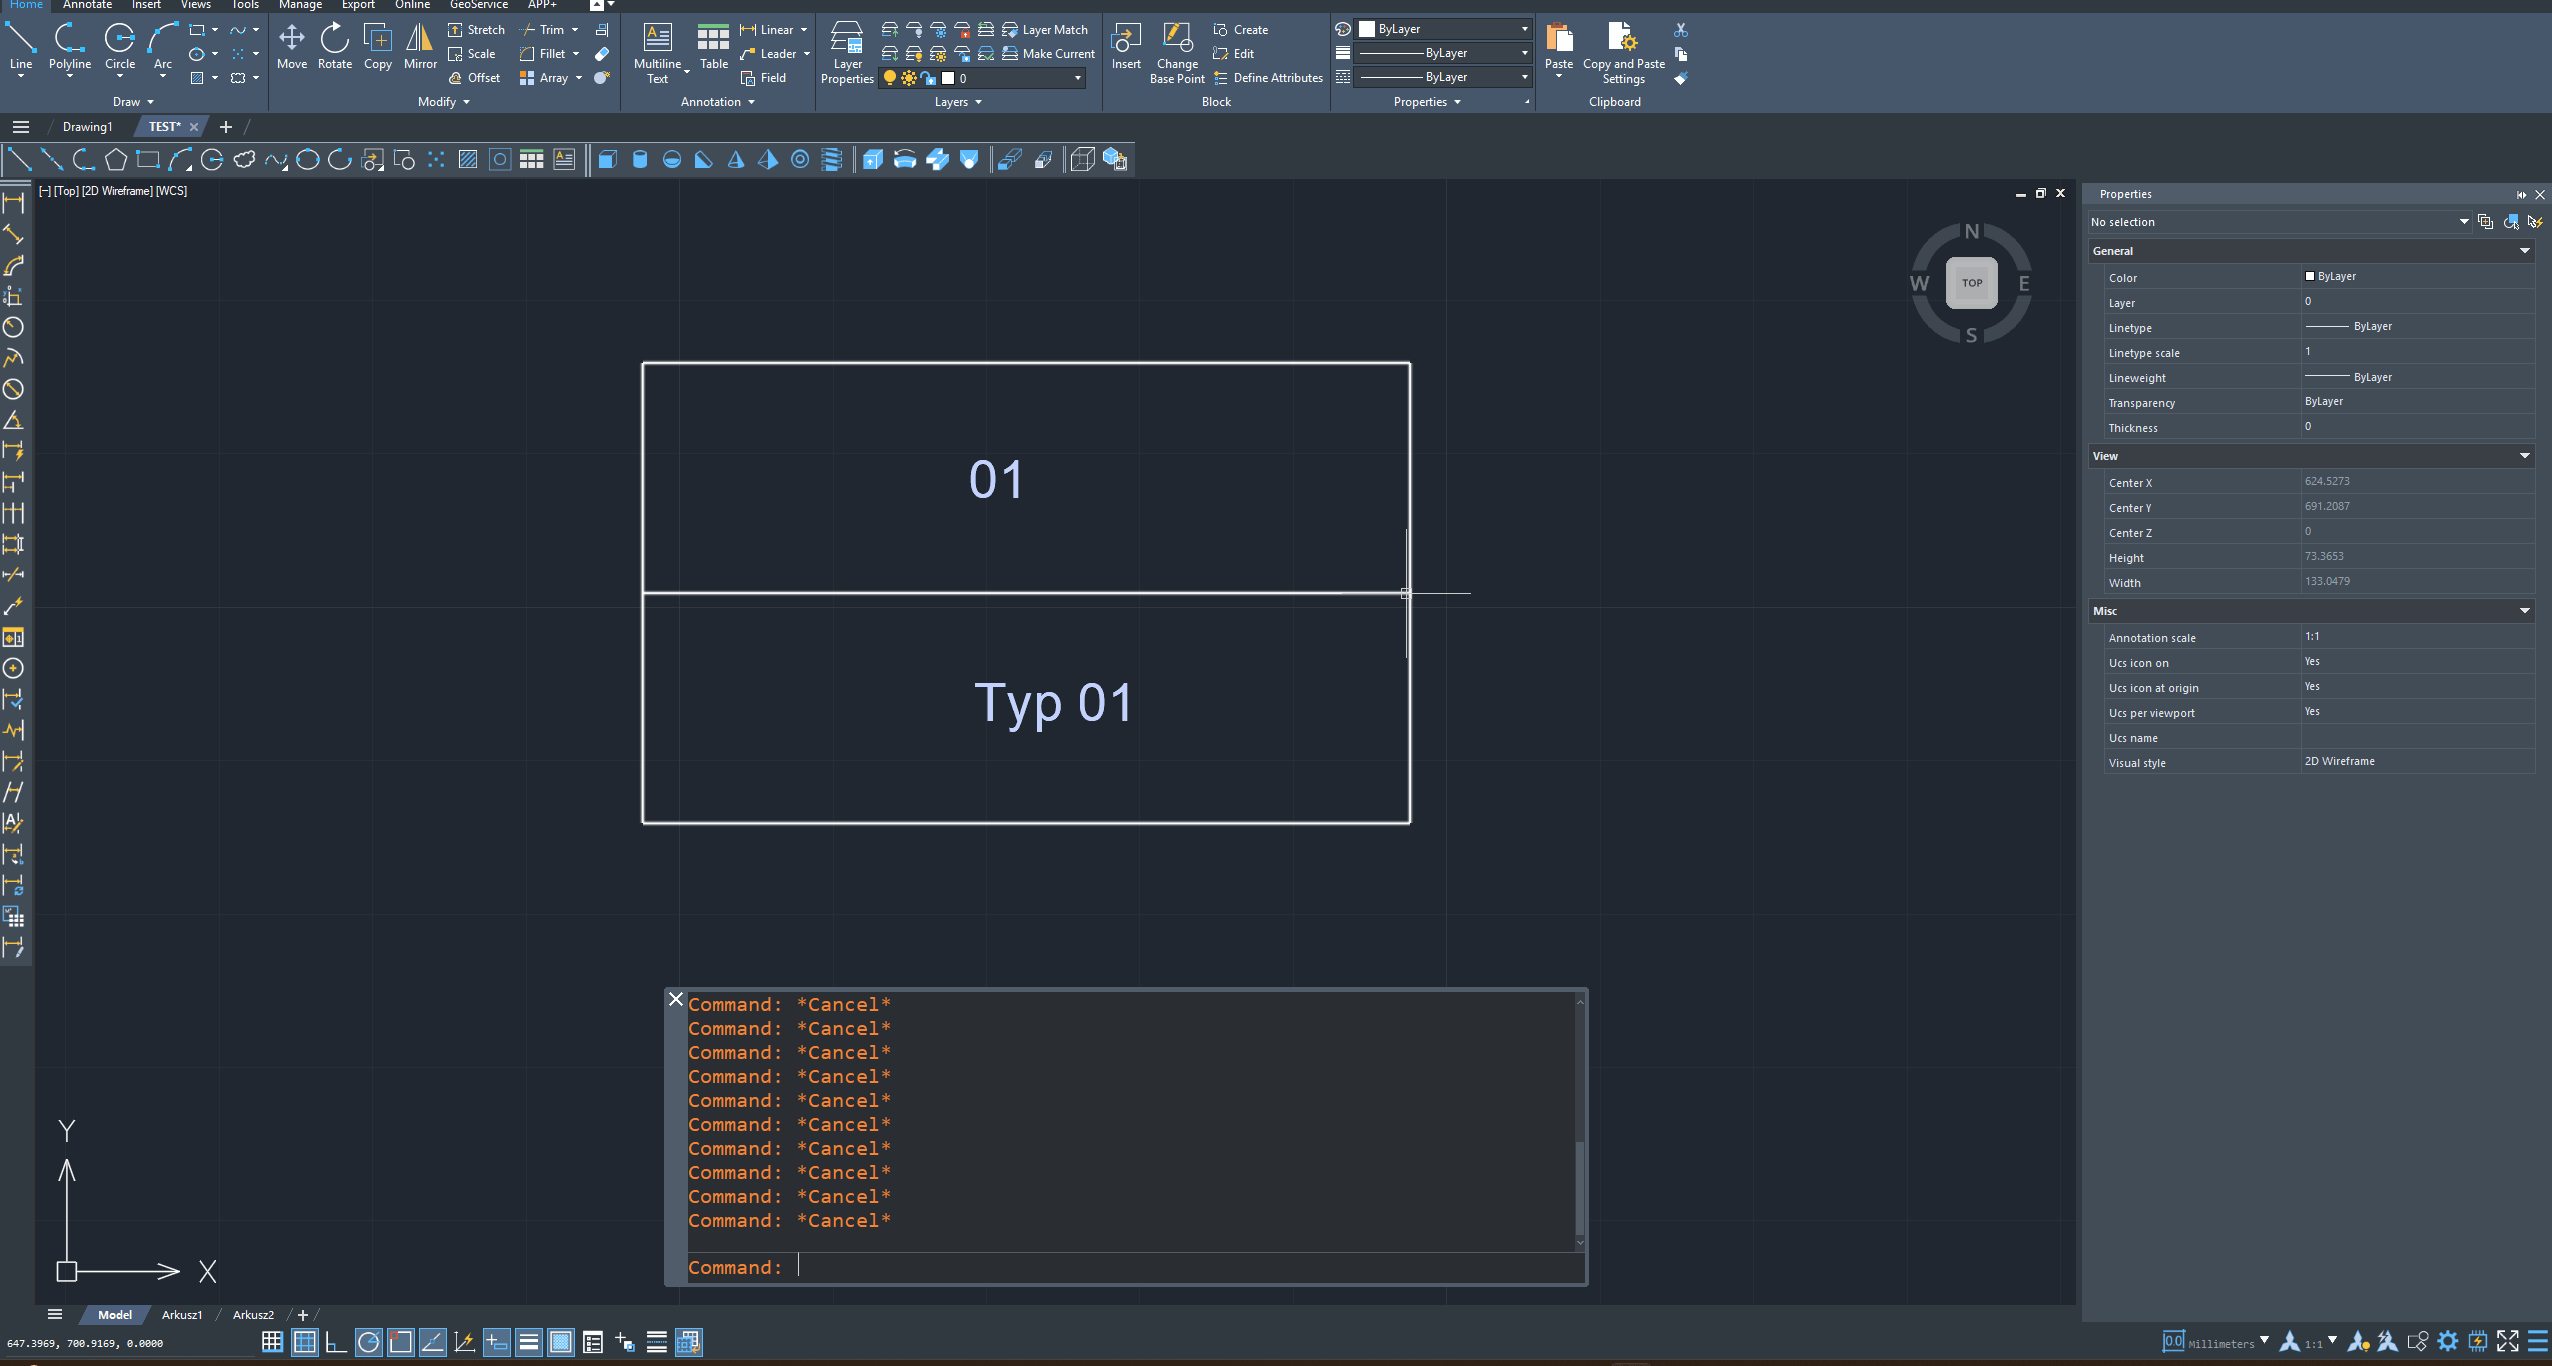Open the color ByLayer dropdown in Properties ribbon
This screenshot has height=1366, width=2552.
(1443, 29)
